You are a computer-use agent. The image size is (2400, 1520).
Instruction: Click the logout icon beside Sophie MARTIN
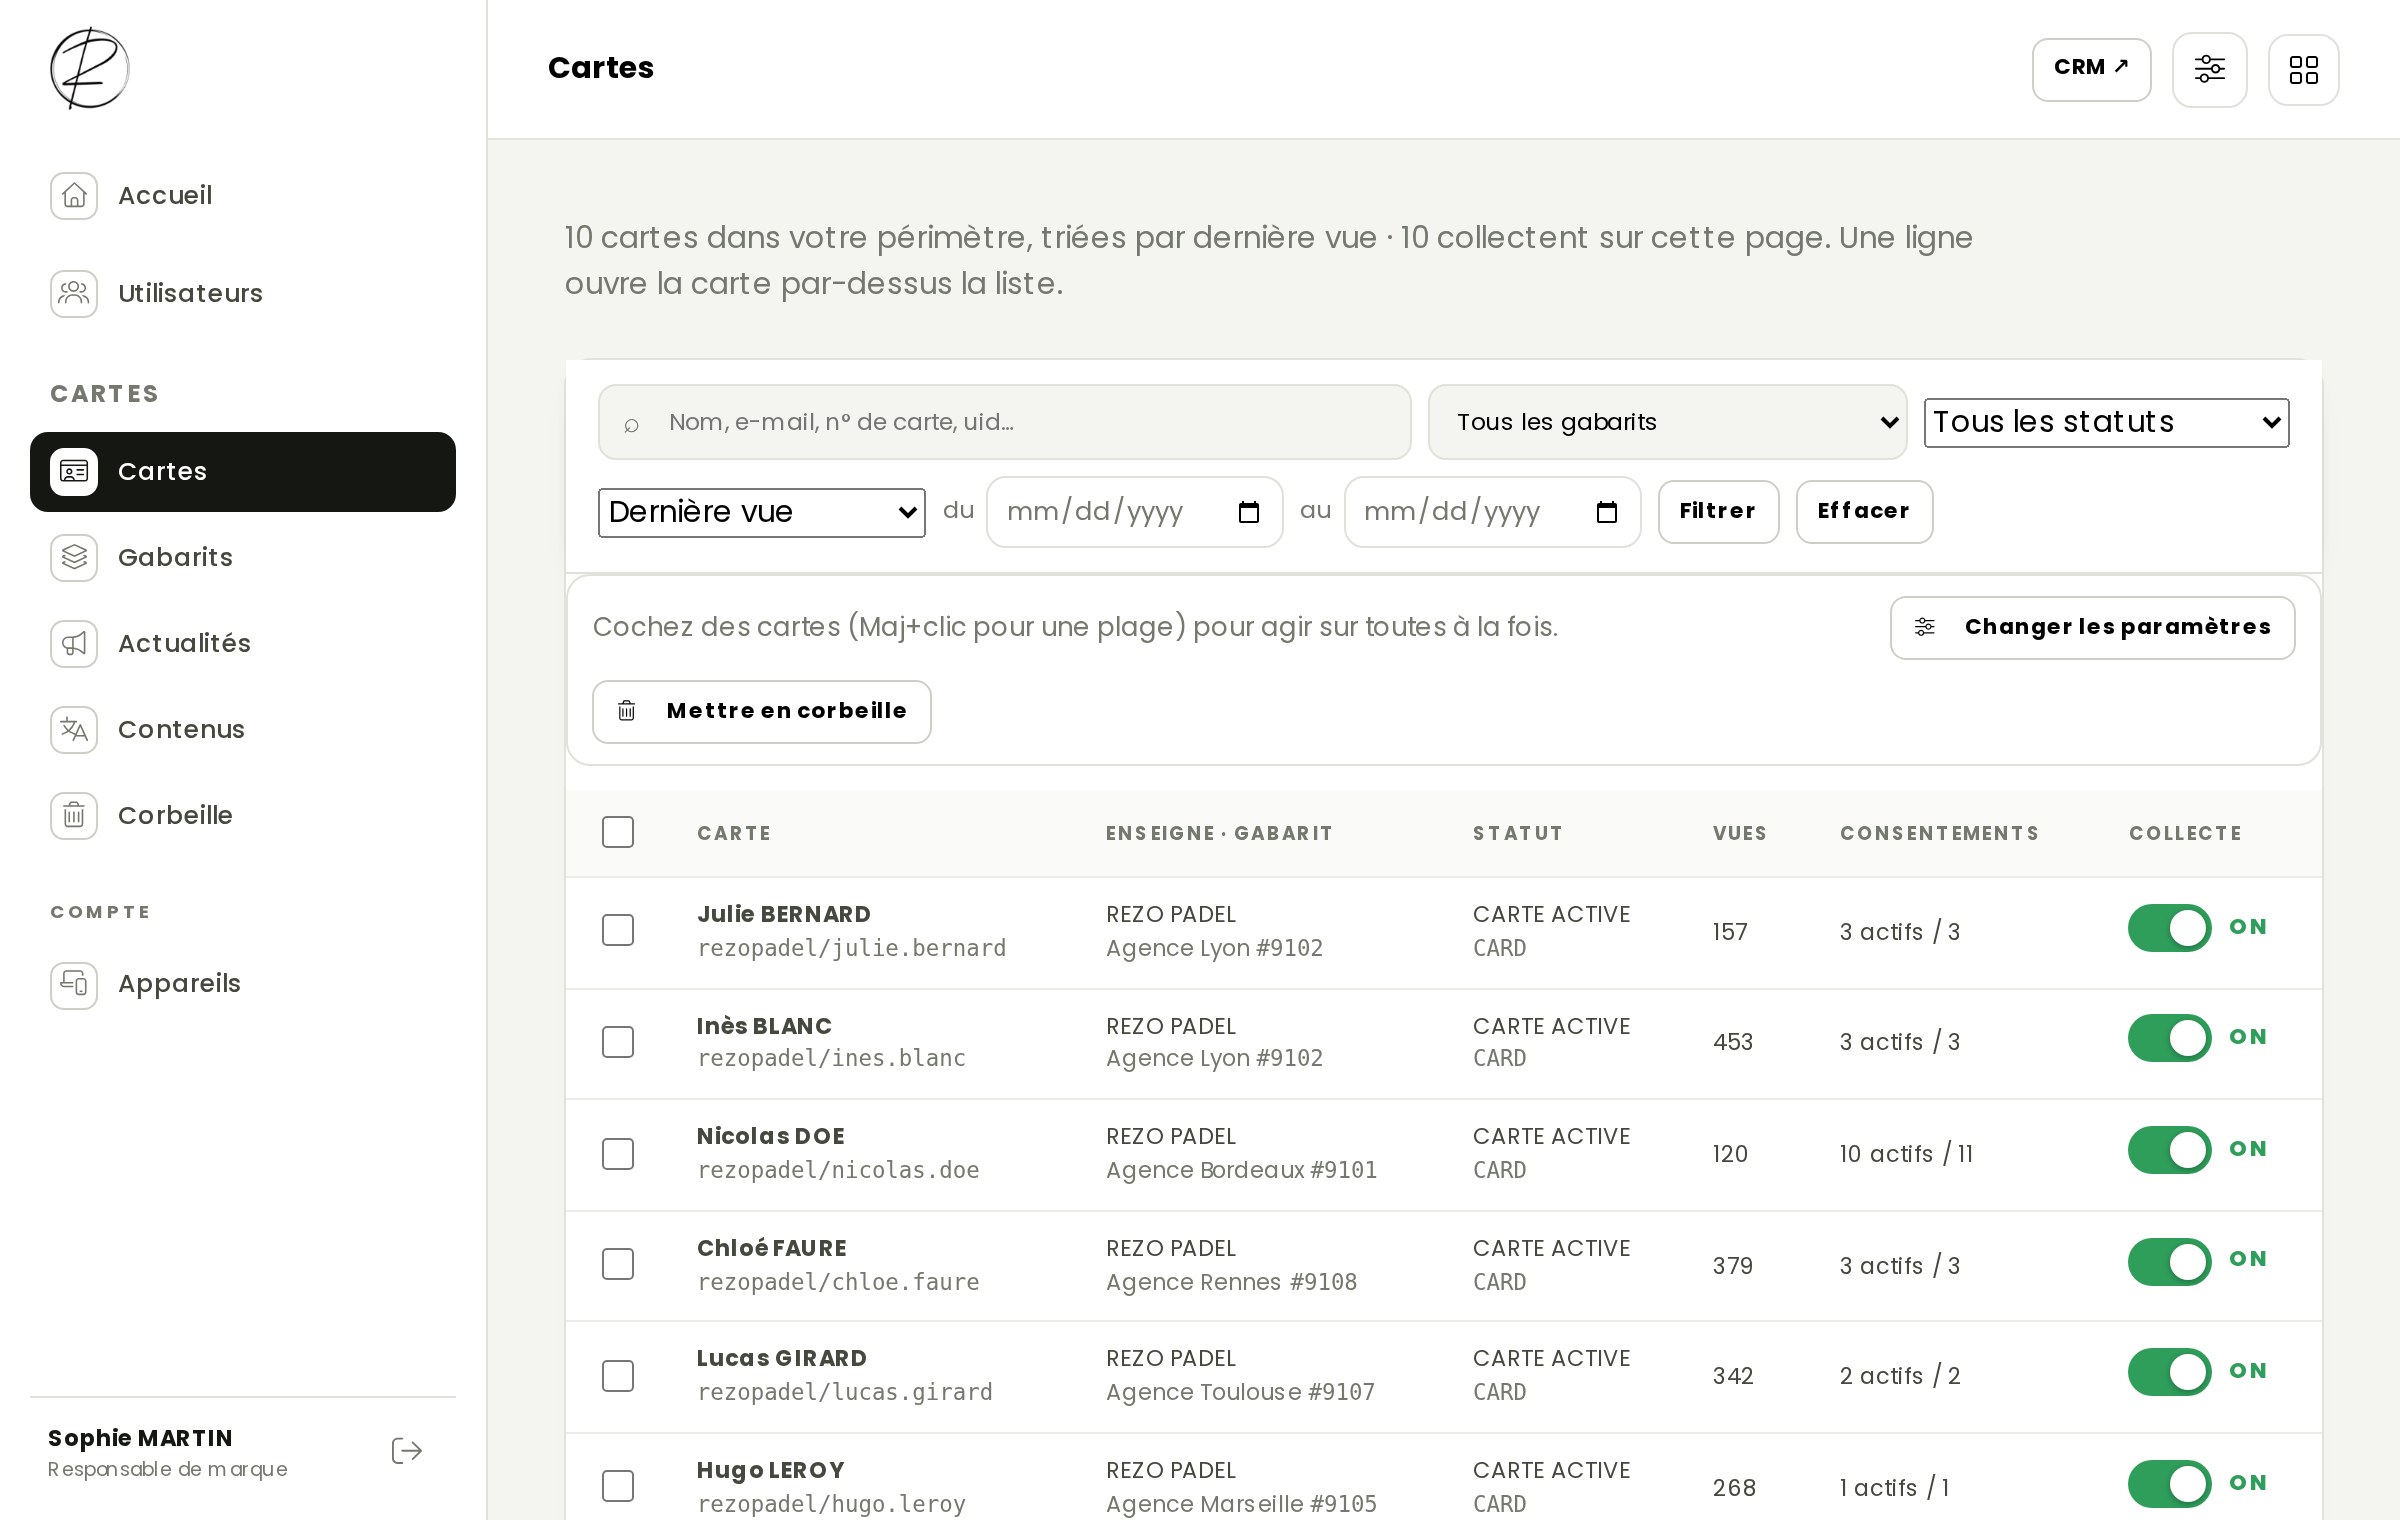click(407, 1451)
